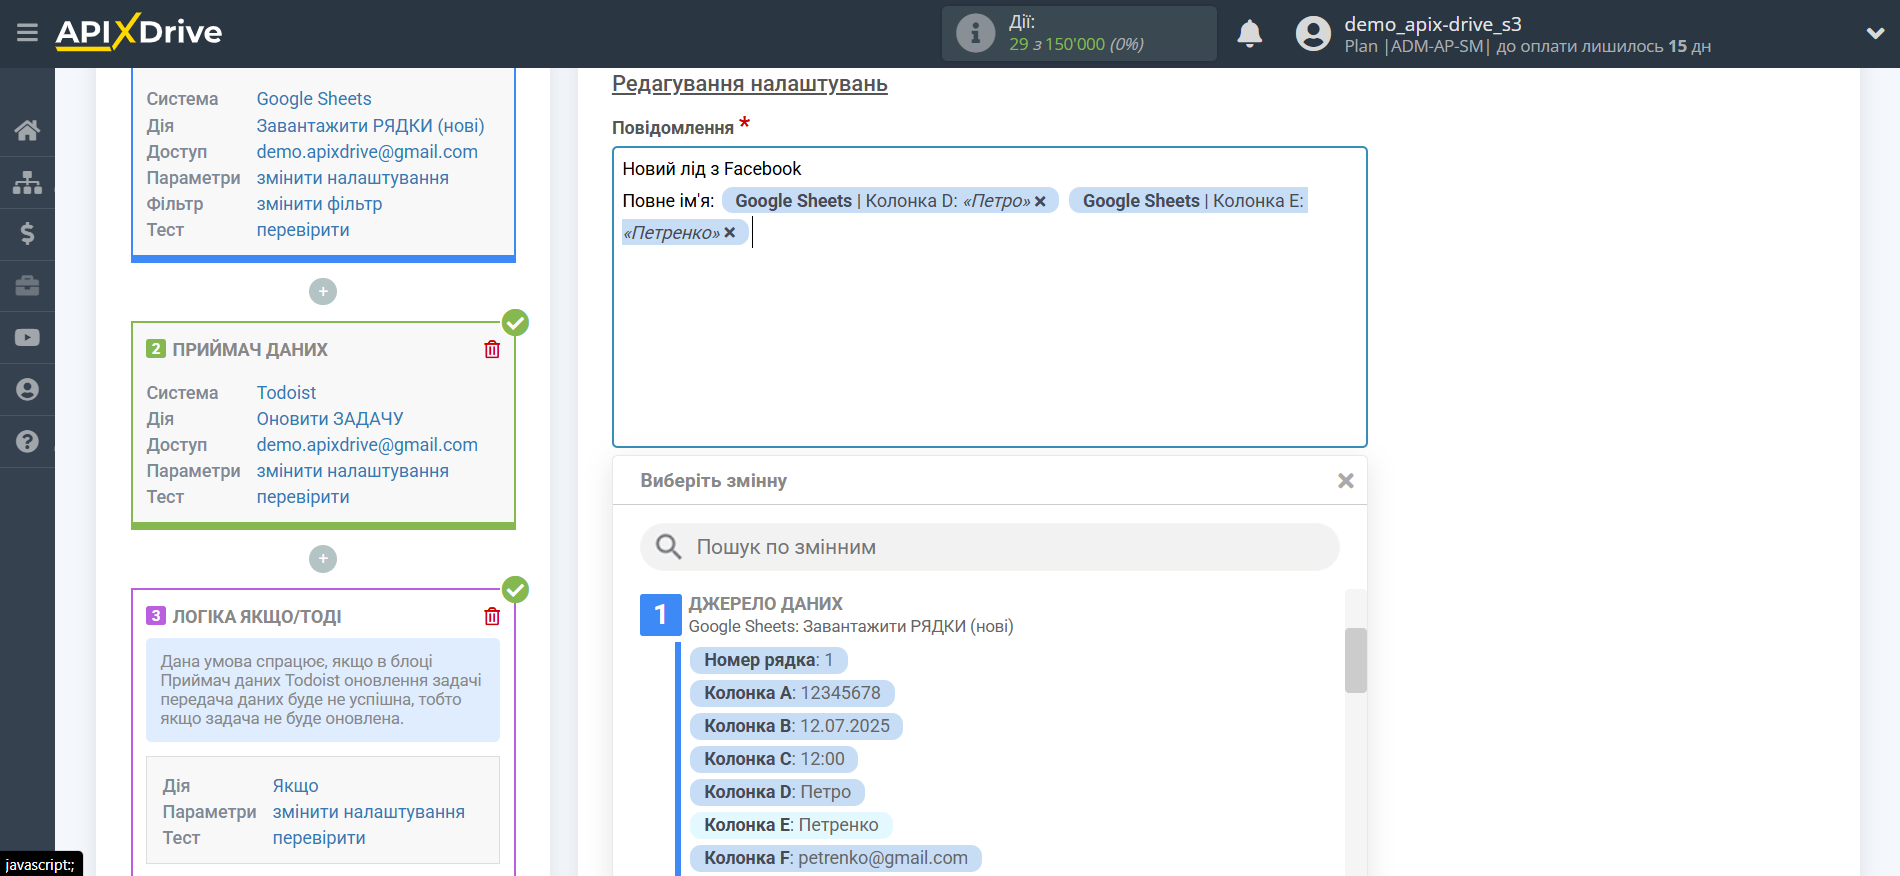Open Todoist access demo.apixdrive@gmail.com link
The height and width of the screenshot is (876, 1900).
(x=367, y=445)
